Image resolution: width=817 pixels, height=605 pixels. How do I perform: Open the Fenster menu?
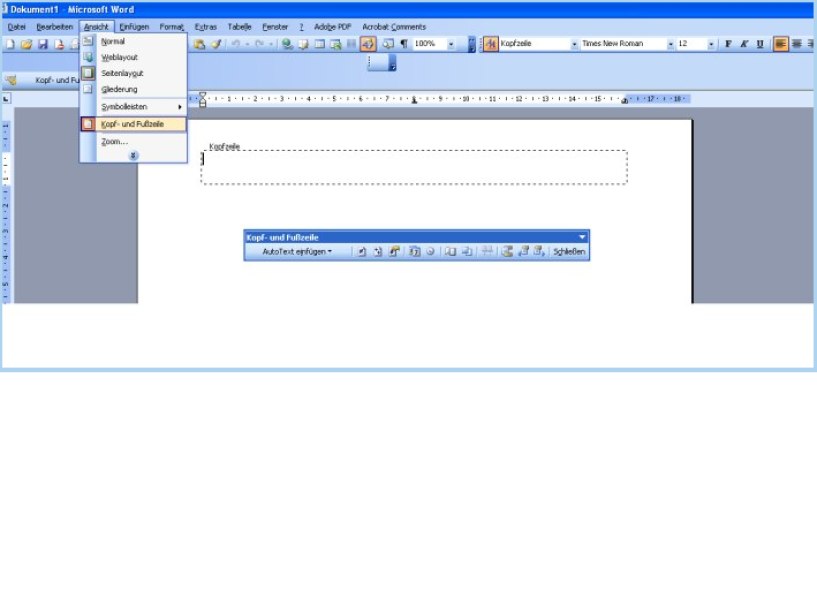(275, 27)
